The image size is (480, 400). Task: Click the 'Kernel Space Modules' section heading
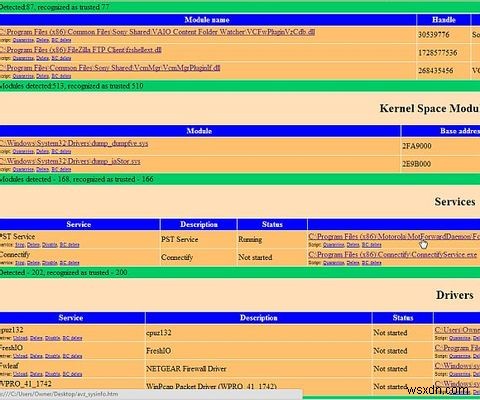tap(430, 108)
